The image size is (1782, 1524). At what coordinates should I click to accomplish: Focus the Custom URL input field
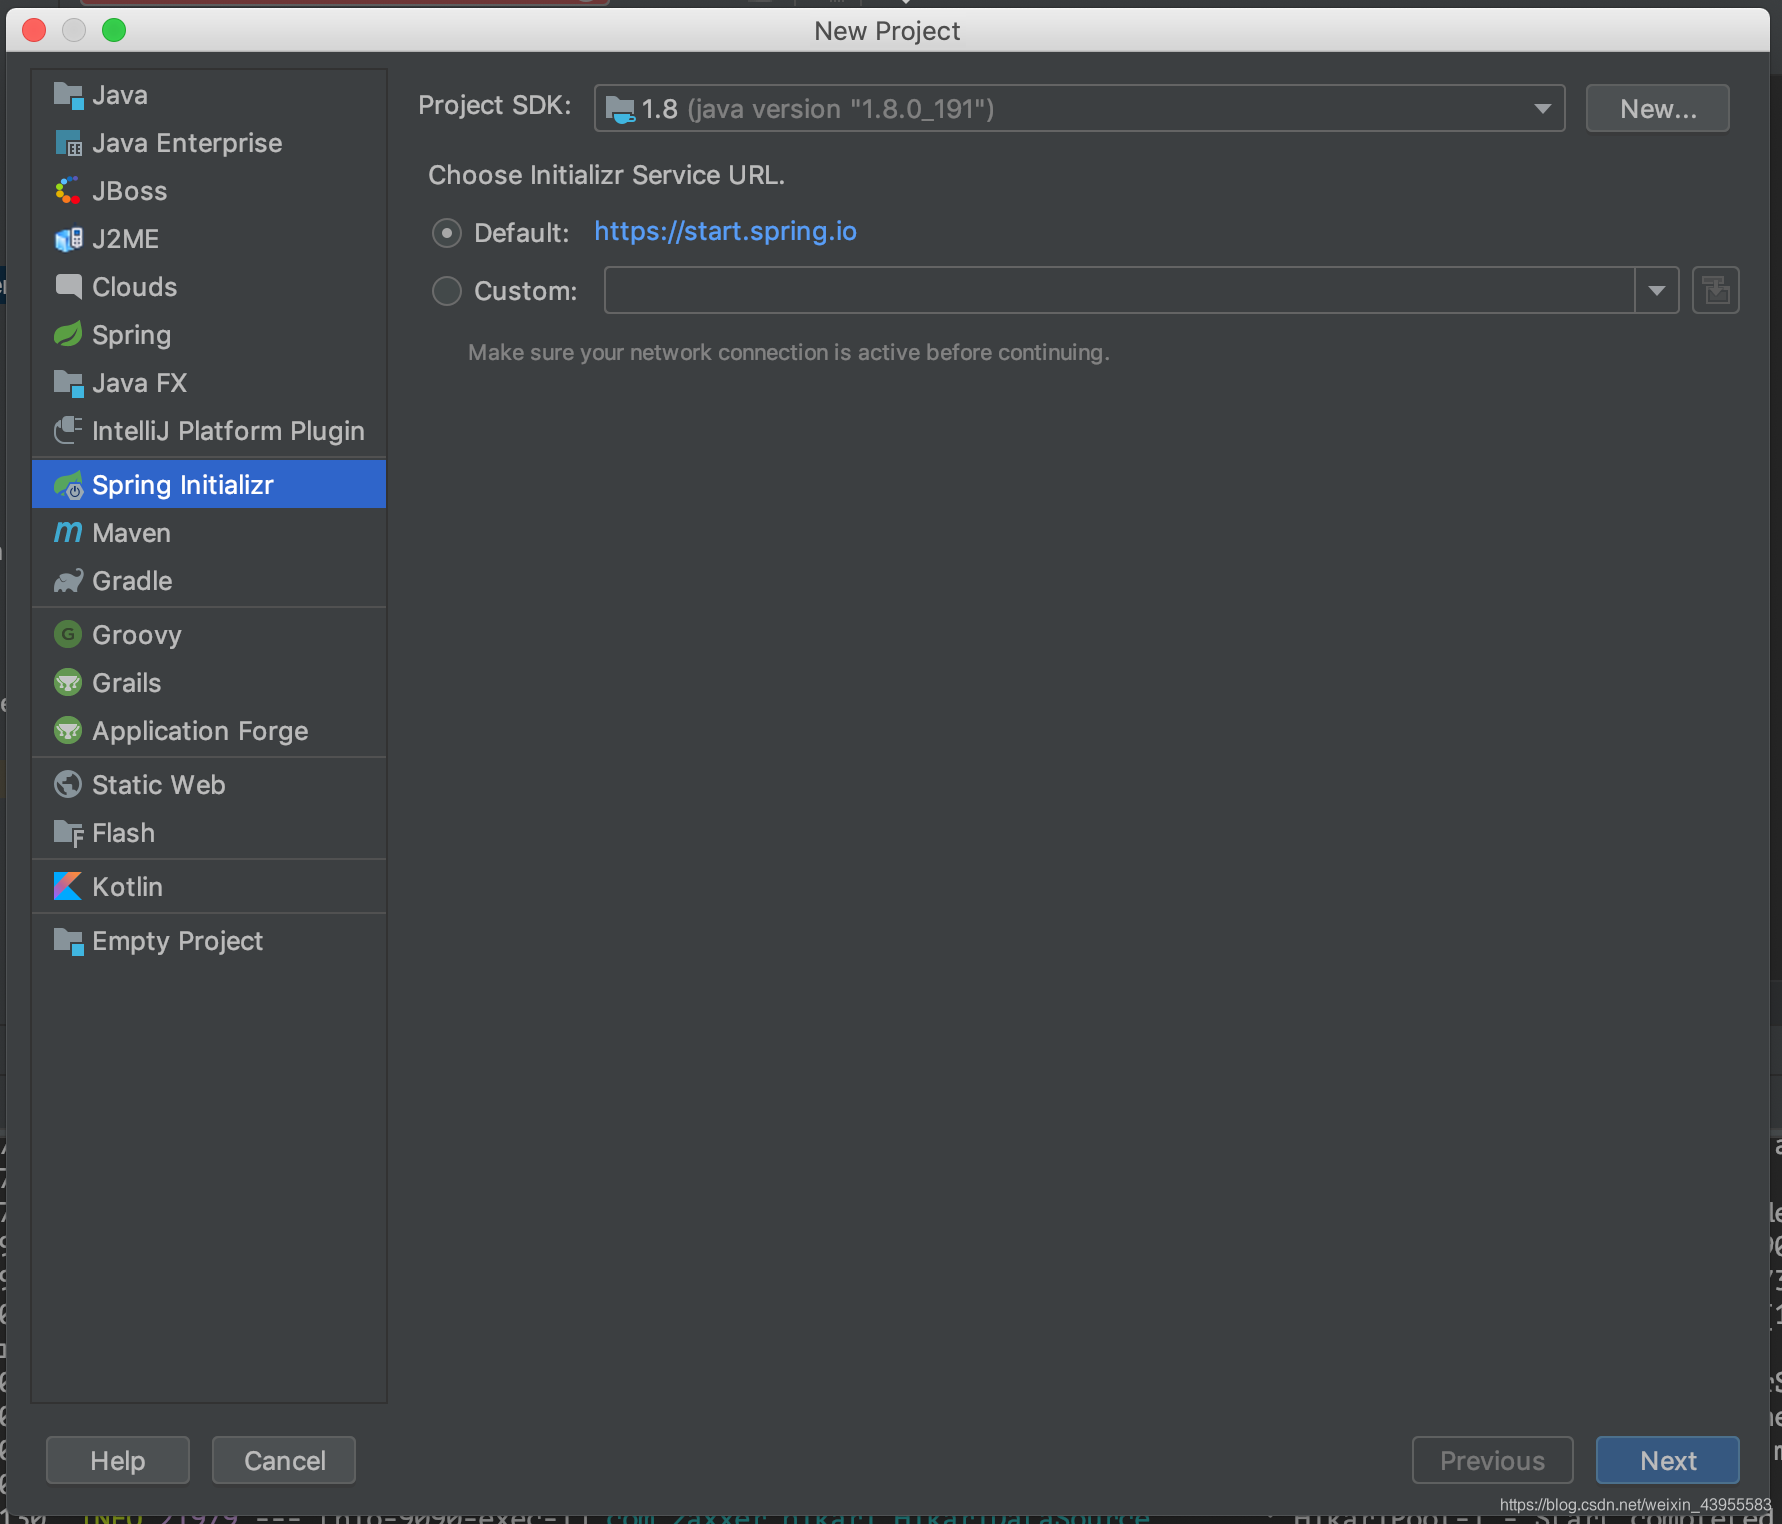(x=1119, y=291)
